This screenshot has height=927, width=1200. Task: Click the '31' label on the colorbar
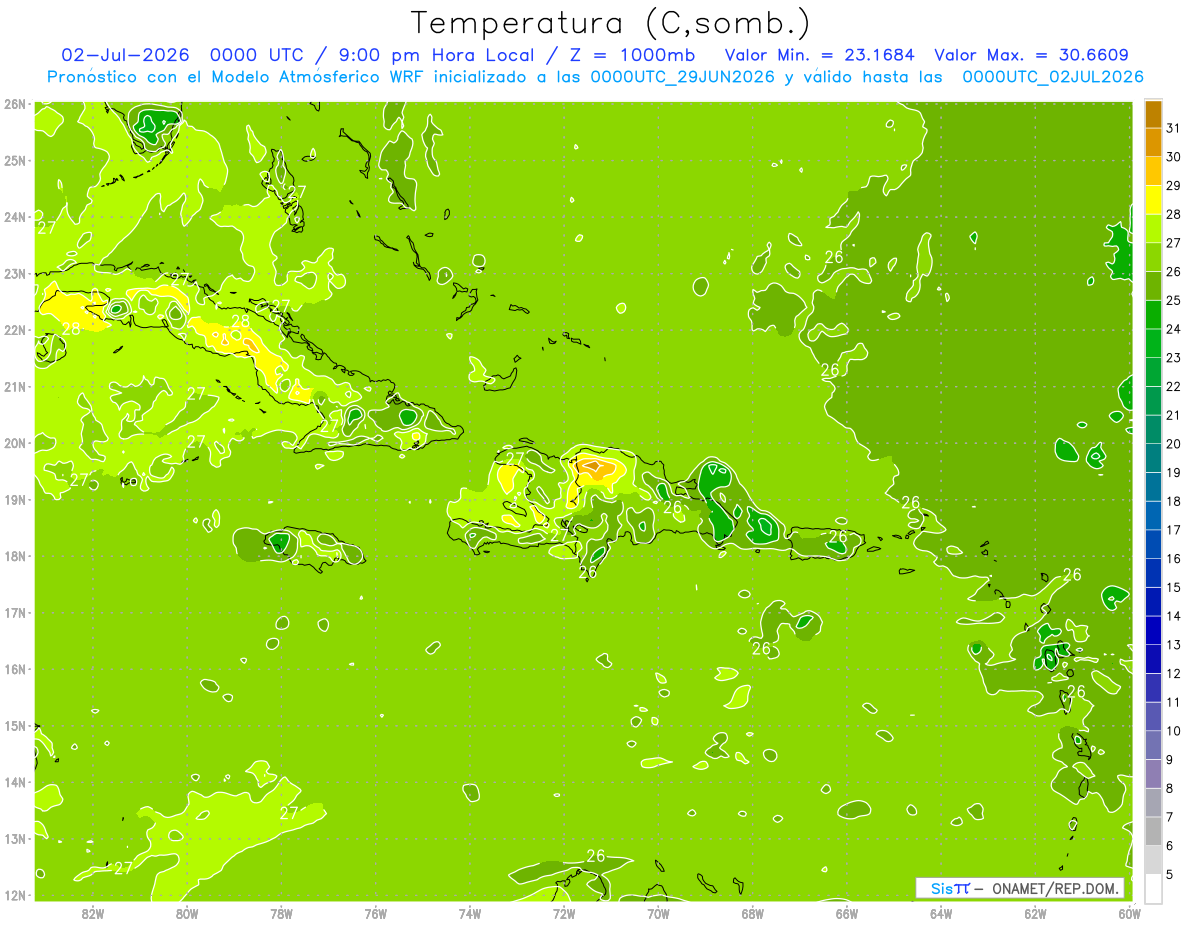click(x=1173, y=128)
